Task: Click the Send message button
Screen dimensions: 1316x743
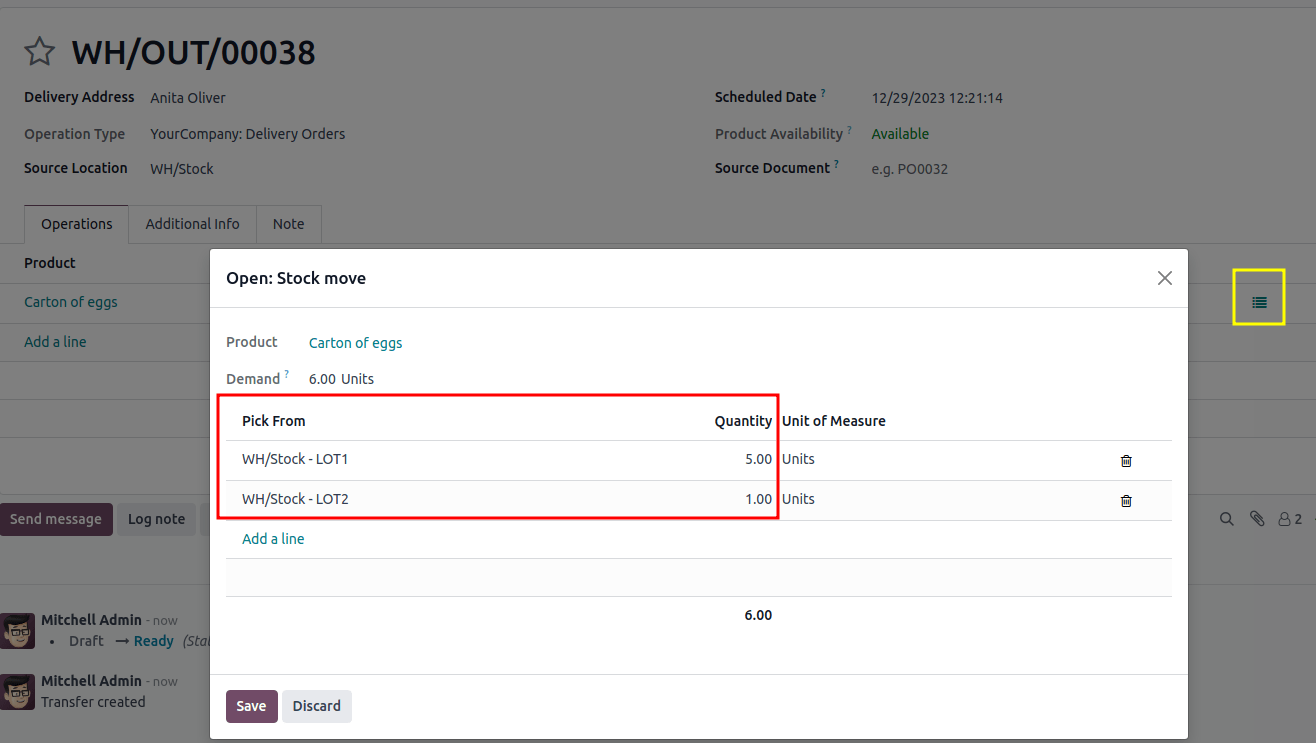Action: (x=56, y=519)
